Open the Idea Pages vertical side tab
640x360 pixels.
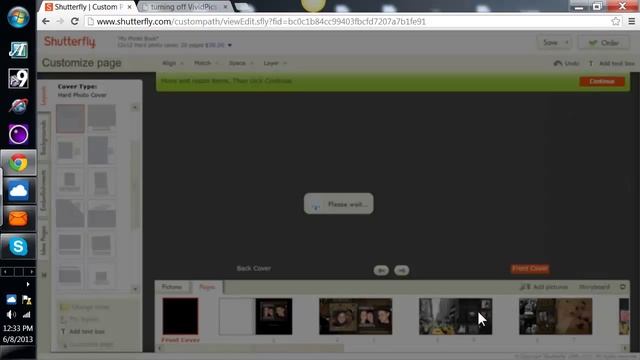pos(44,240)
